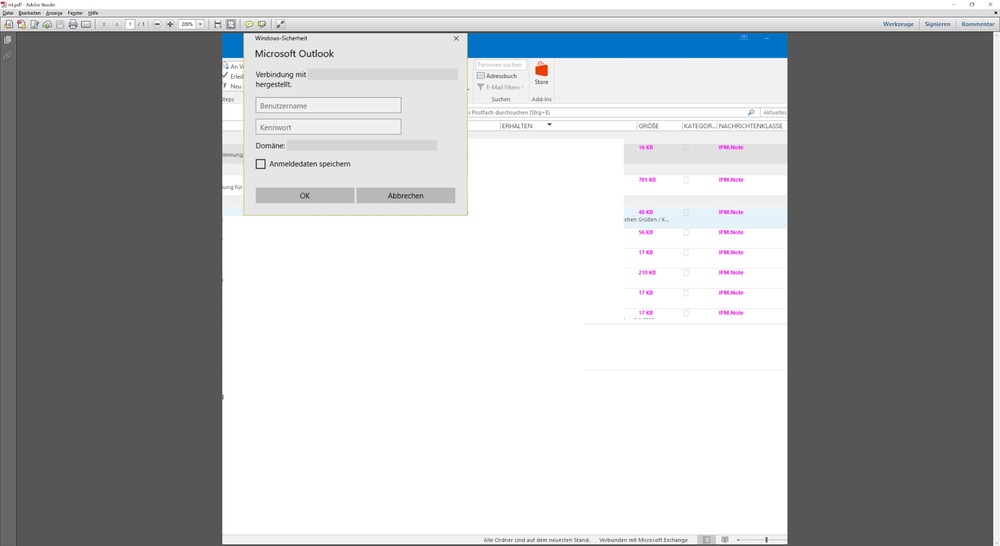The image size is (1000, 546).
Task: Click the Print icon in Reader toolbar
Action: pos(72,24)
